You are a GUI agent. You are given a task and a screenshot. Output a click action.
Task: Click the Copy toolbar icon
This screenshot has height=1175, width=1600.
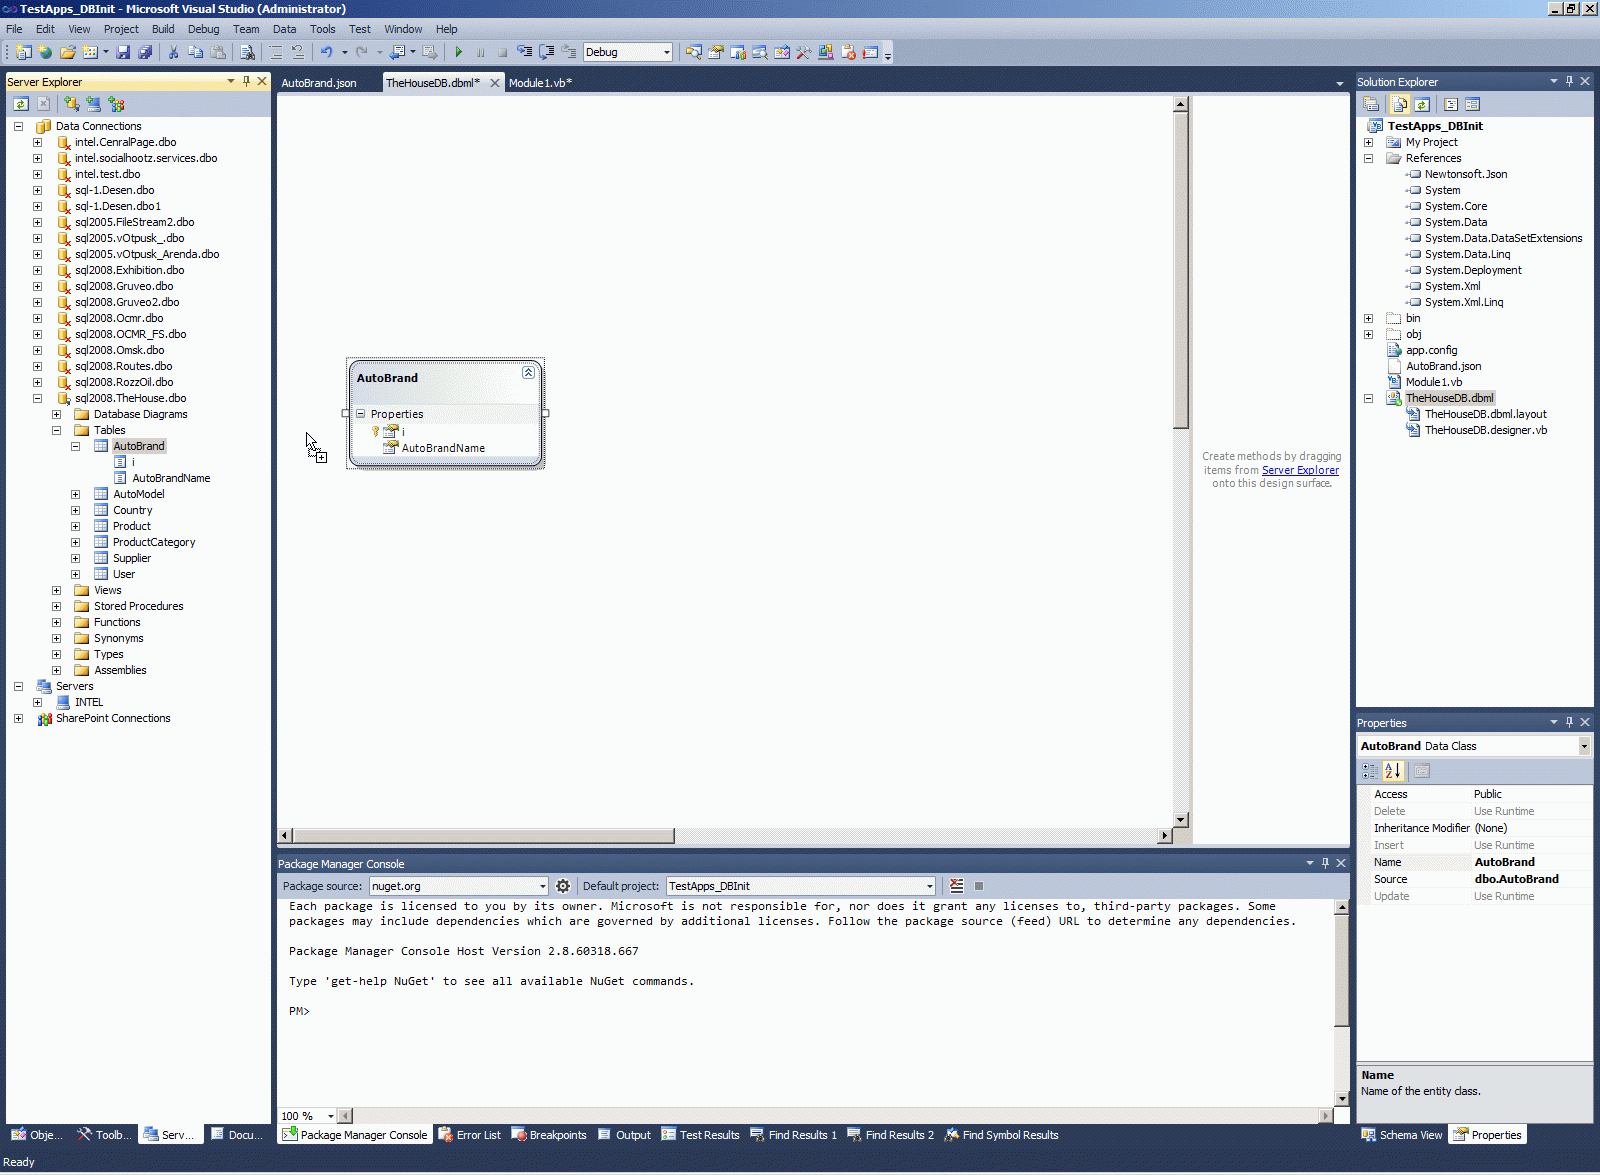195,52
